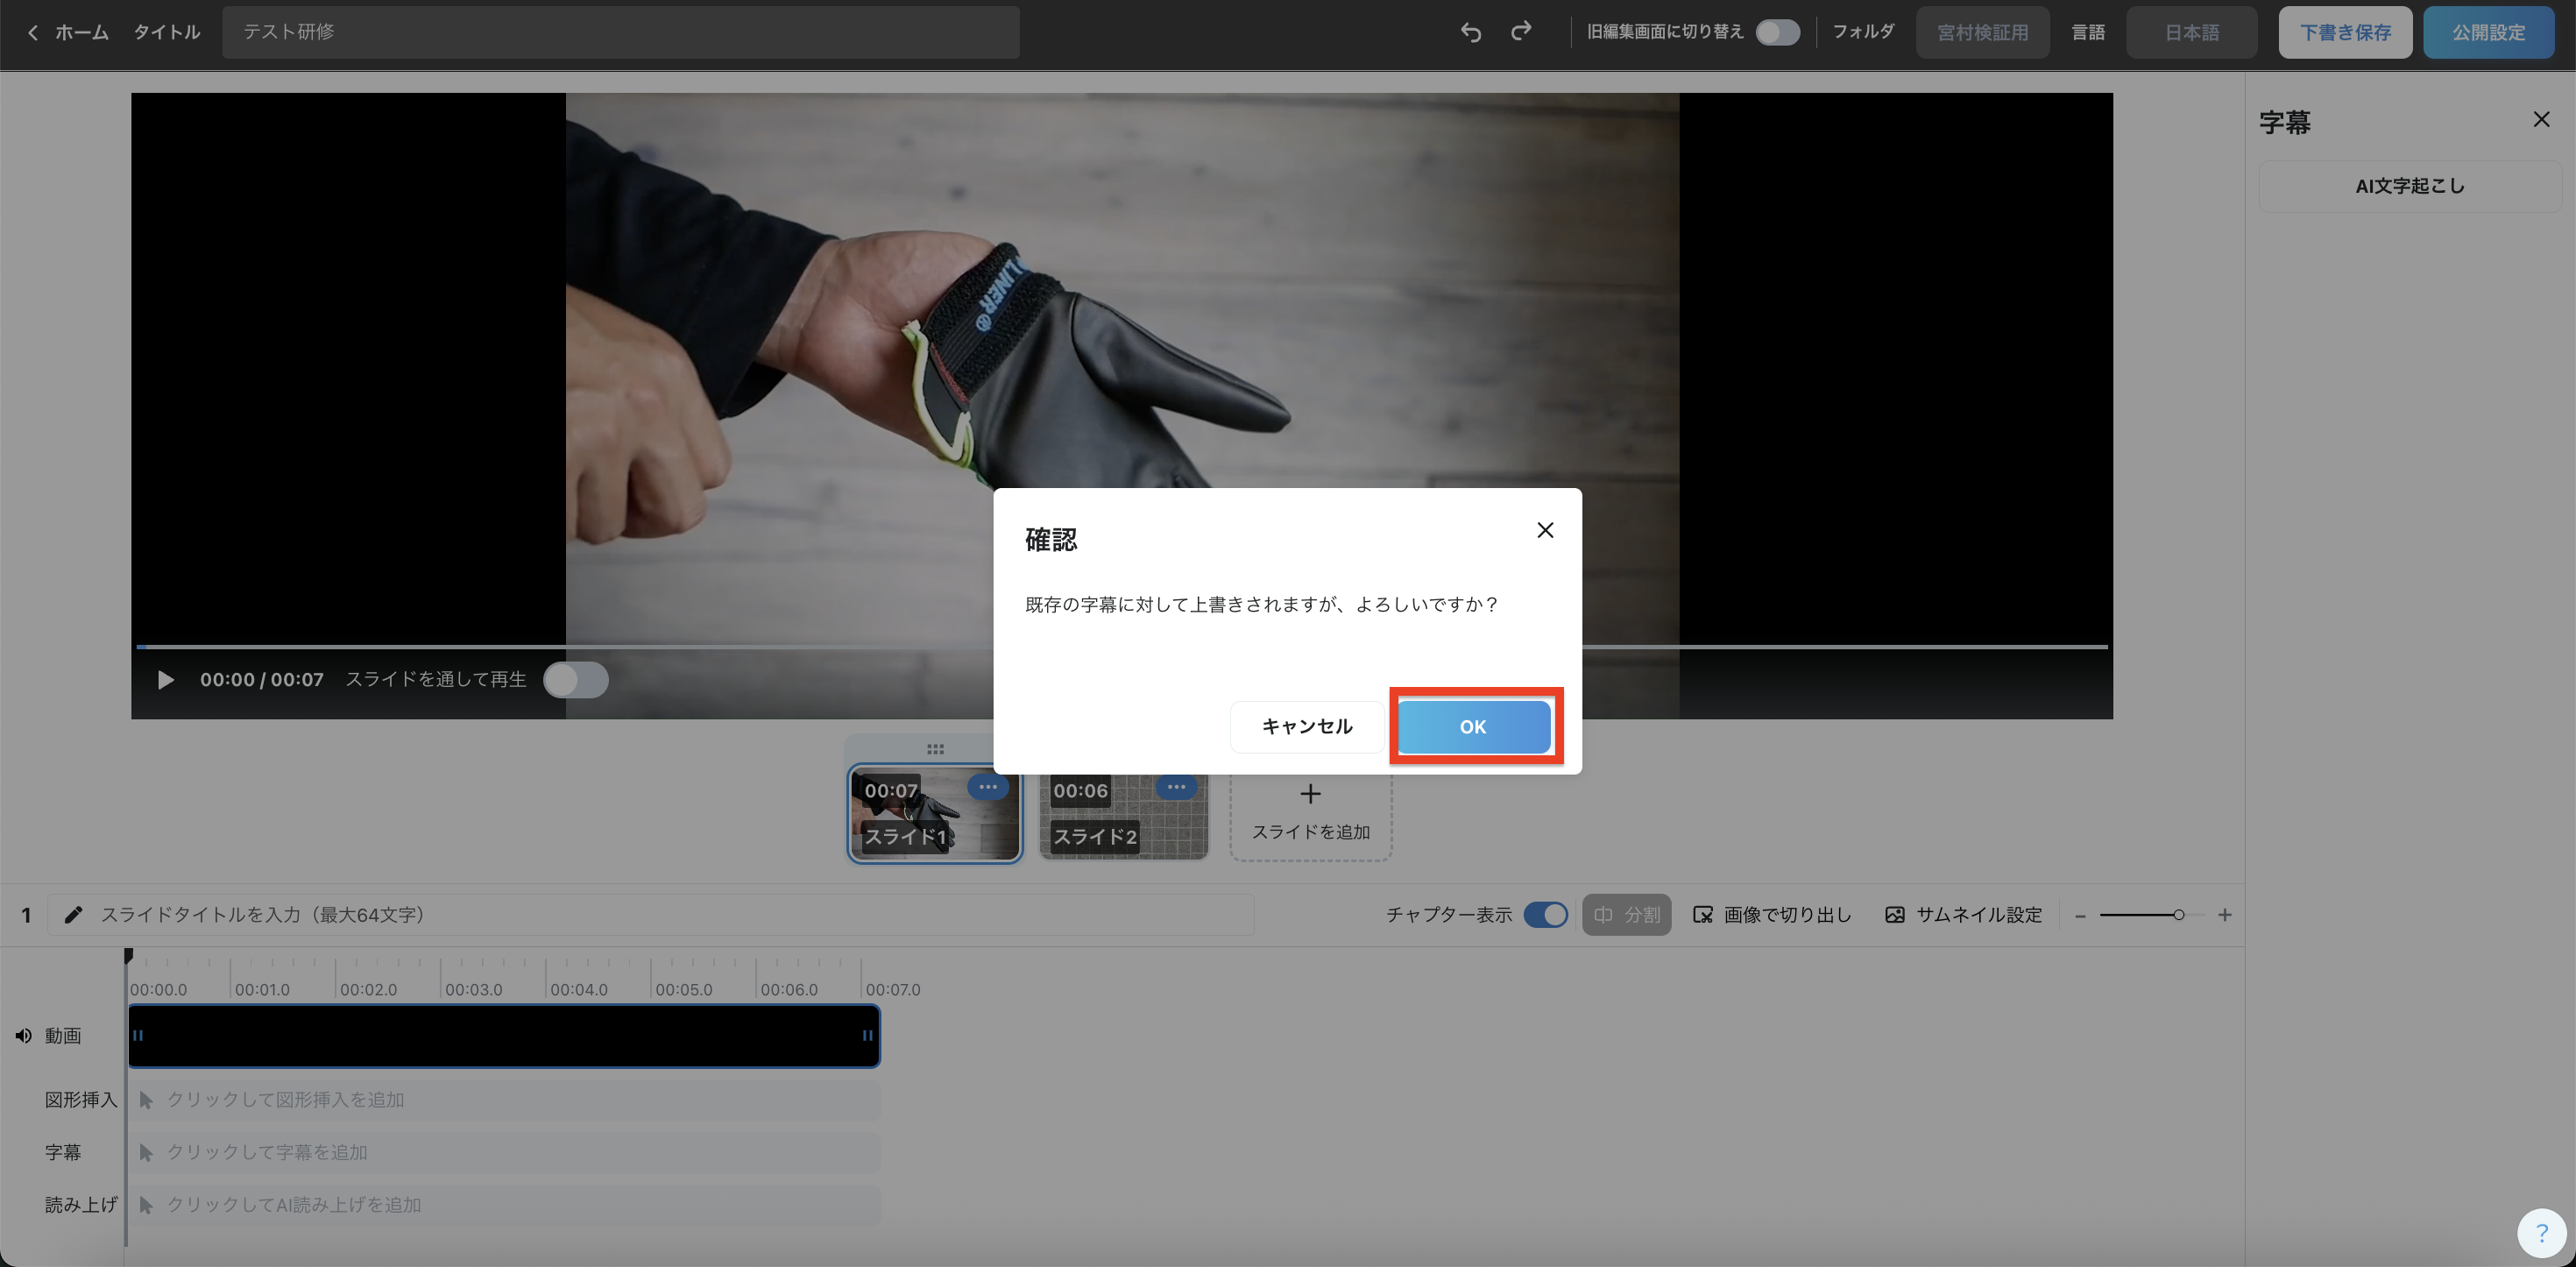Click the zoom-out minus icon

pos(2080,915)
